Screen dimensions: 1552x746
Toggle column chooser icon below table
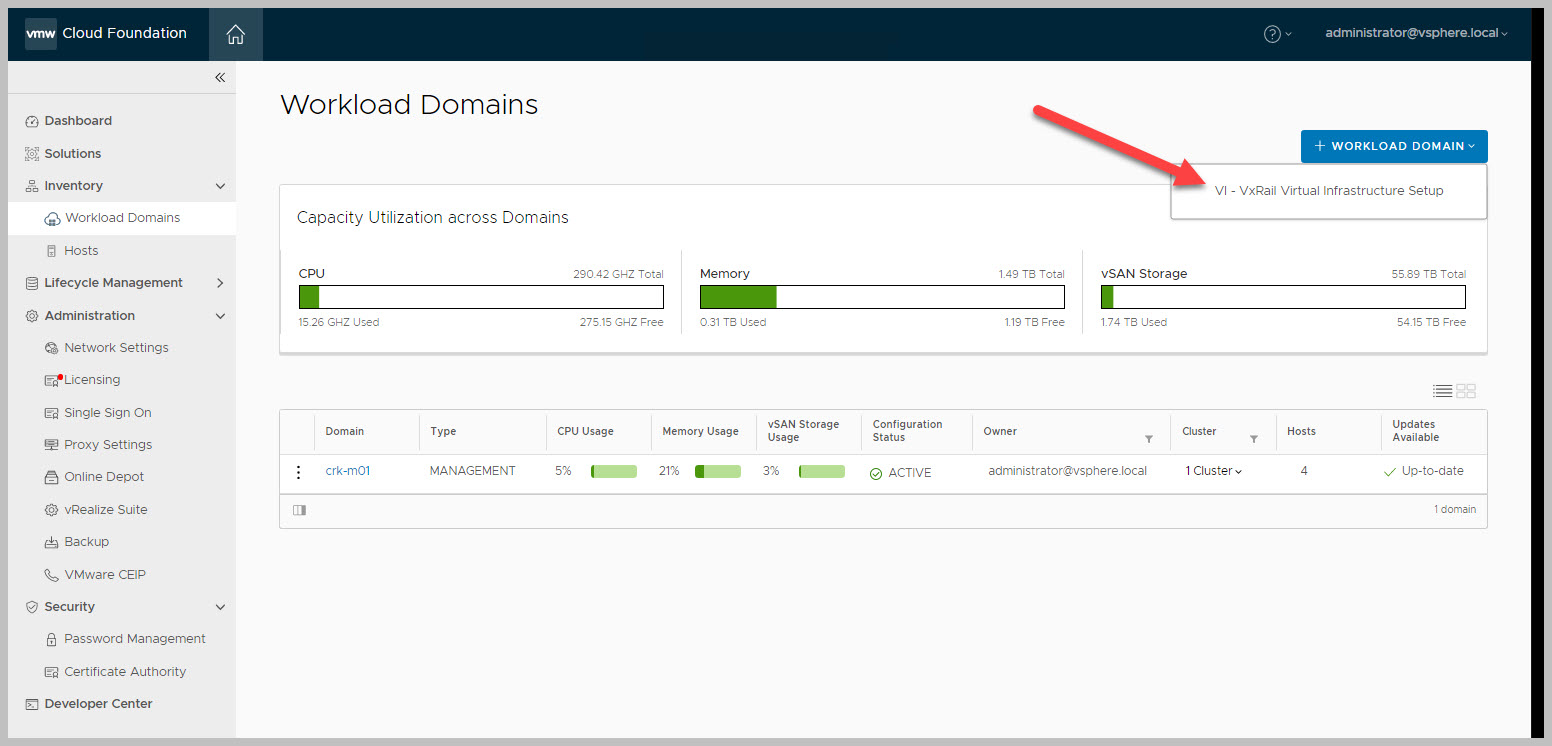click(x=299, y=510)
